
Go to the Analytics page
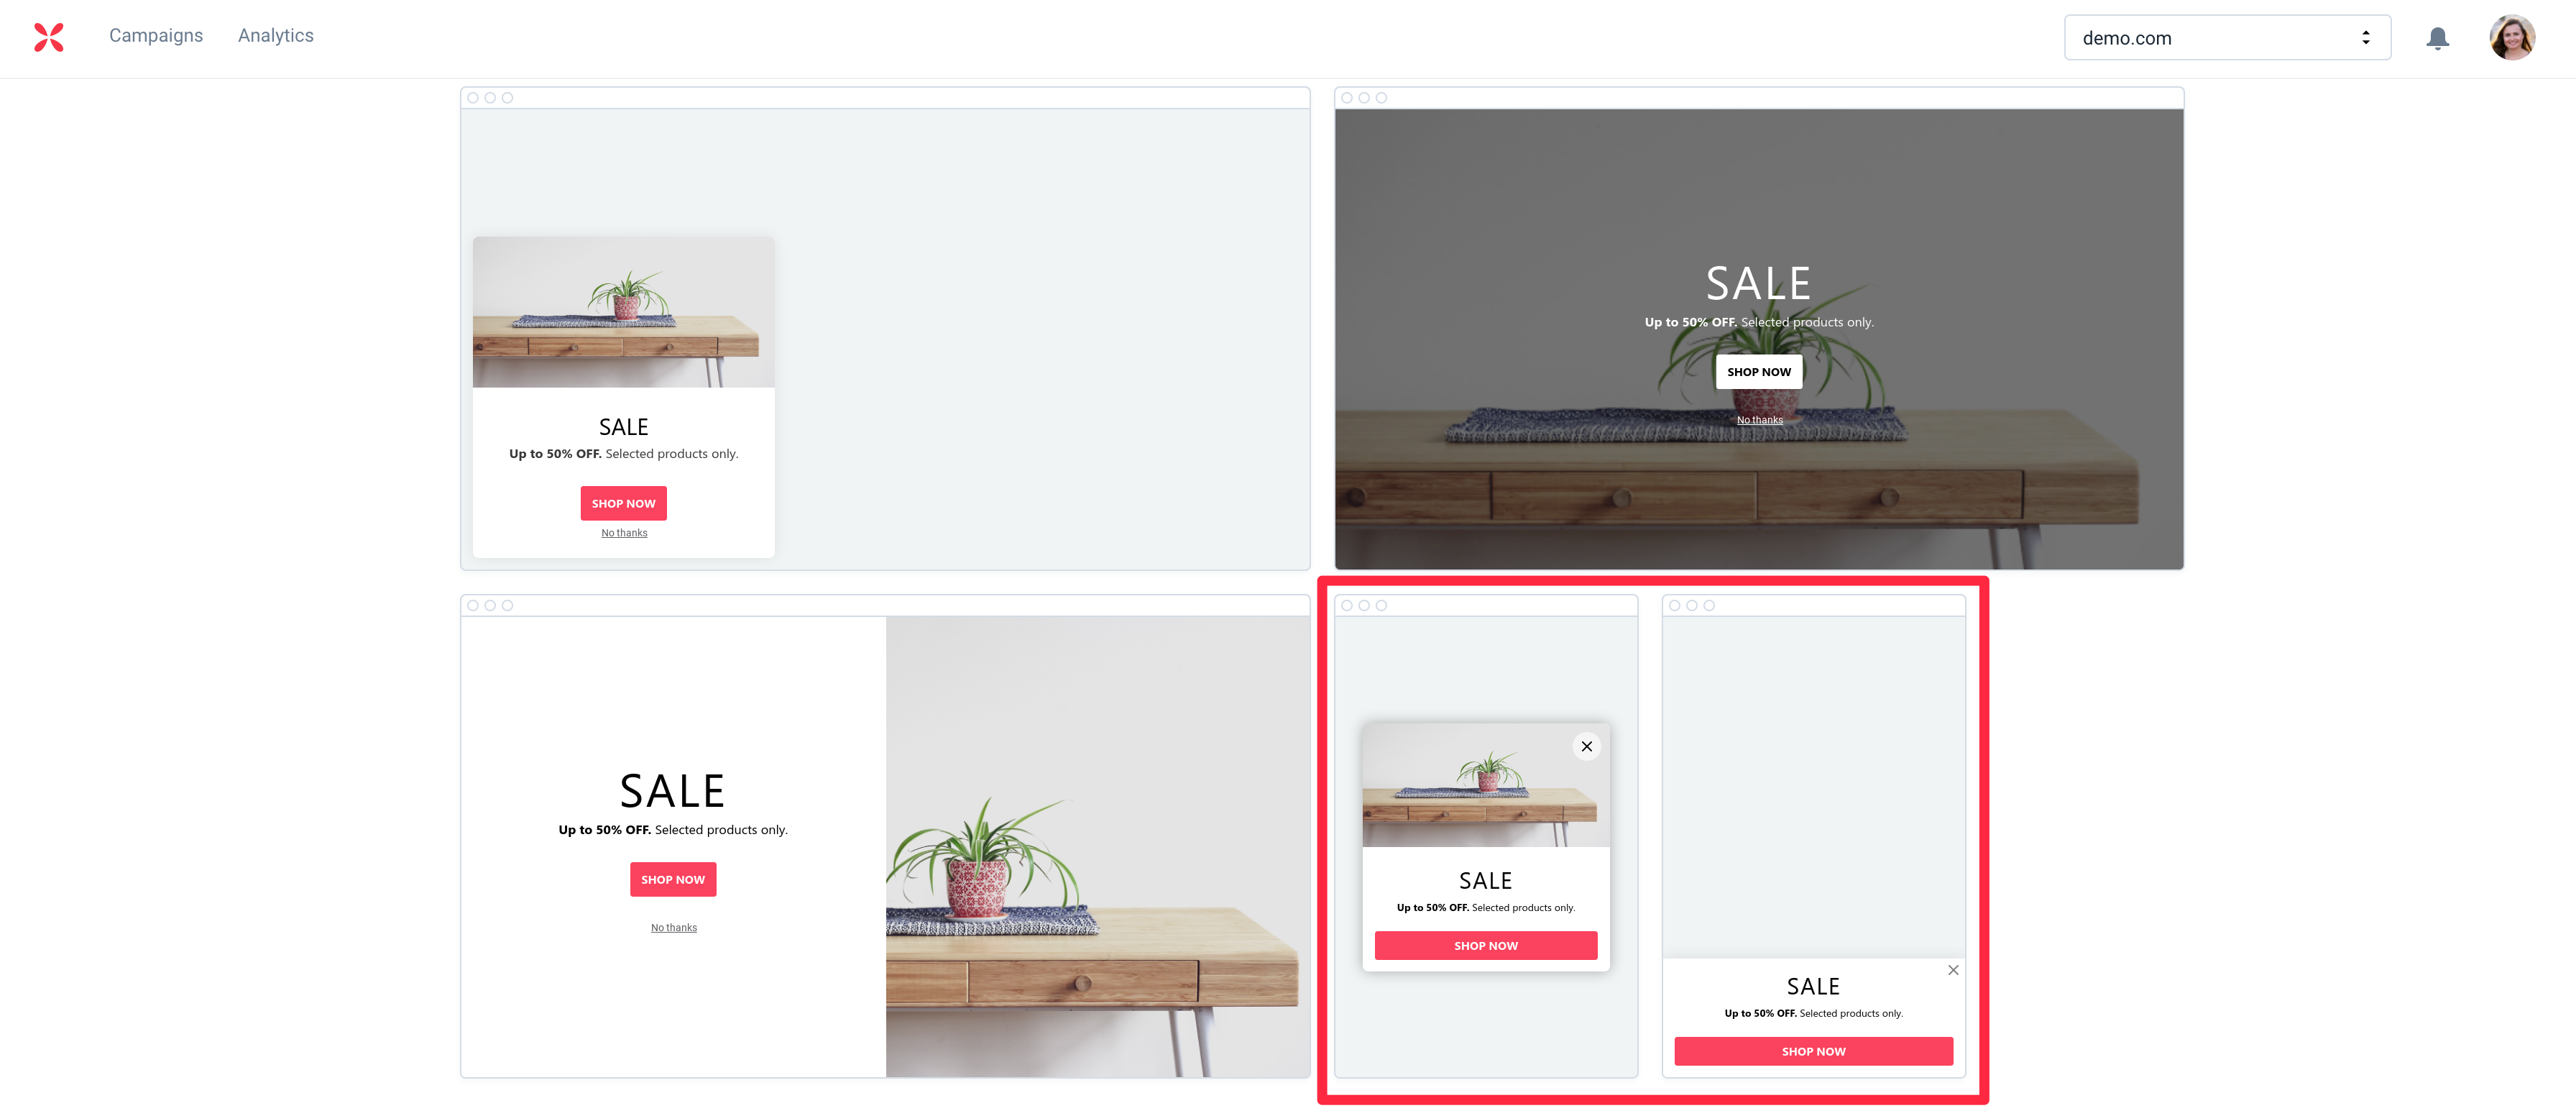[276, 36]
